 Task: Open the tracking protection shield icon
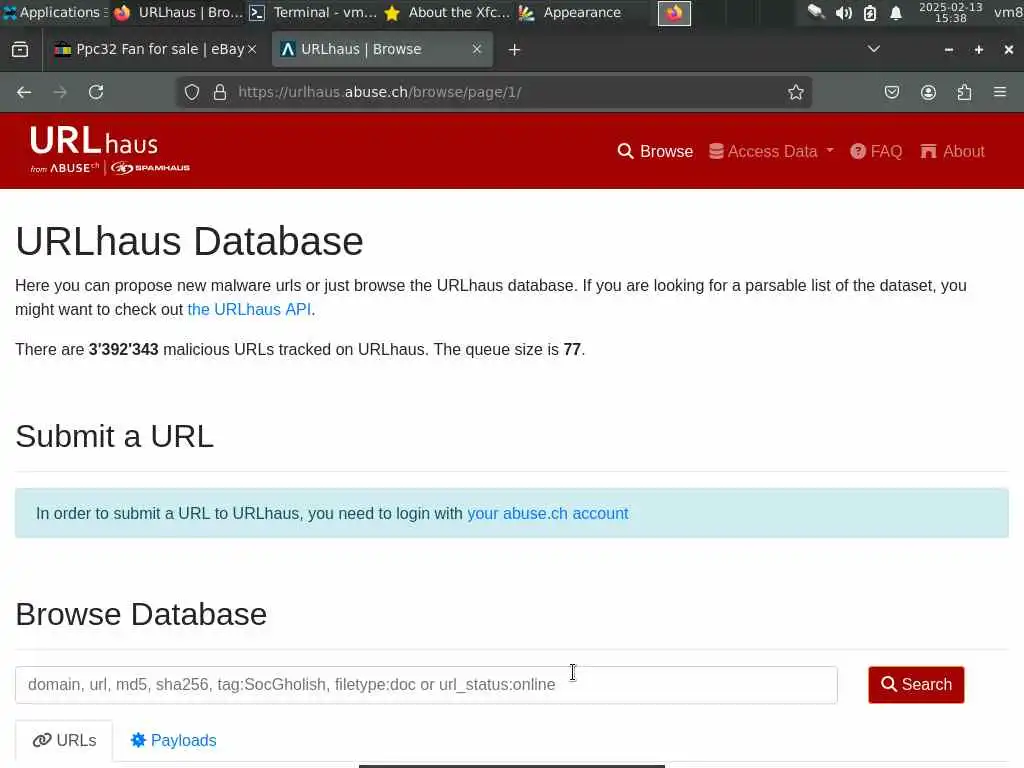pyautogui.click(x=191, y=92)
